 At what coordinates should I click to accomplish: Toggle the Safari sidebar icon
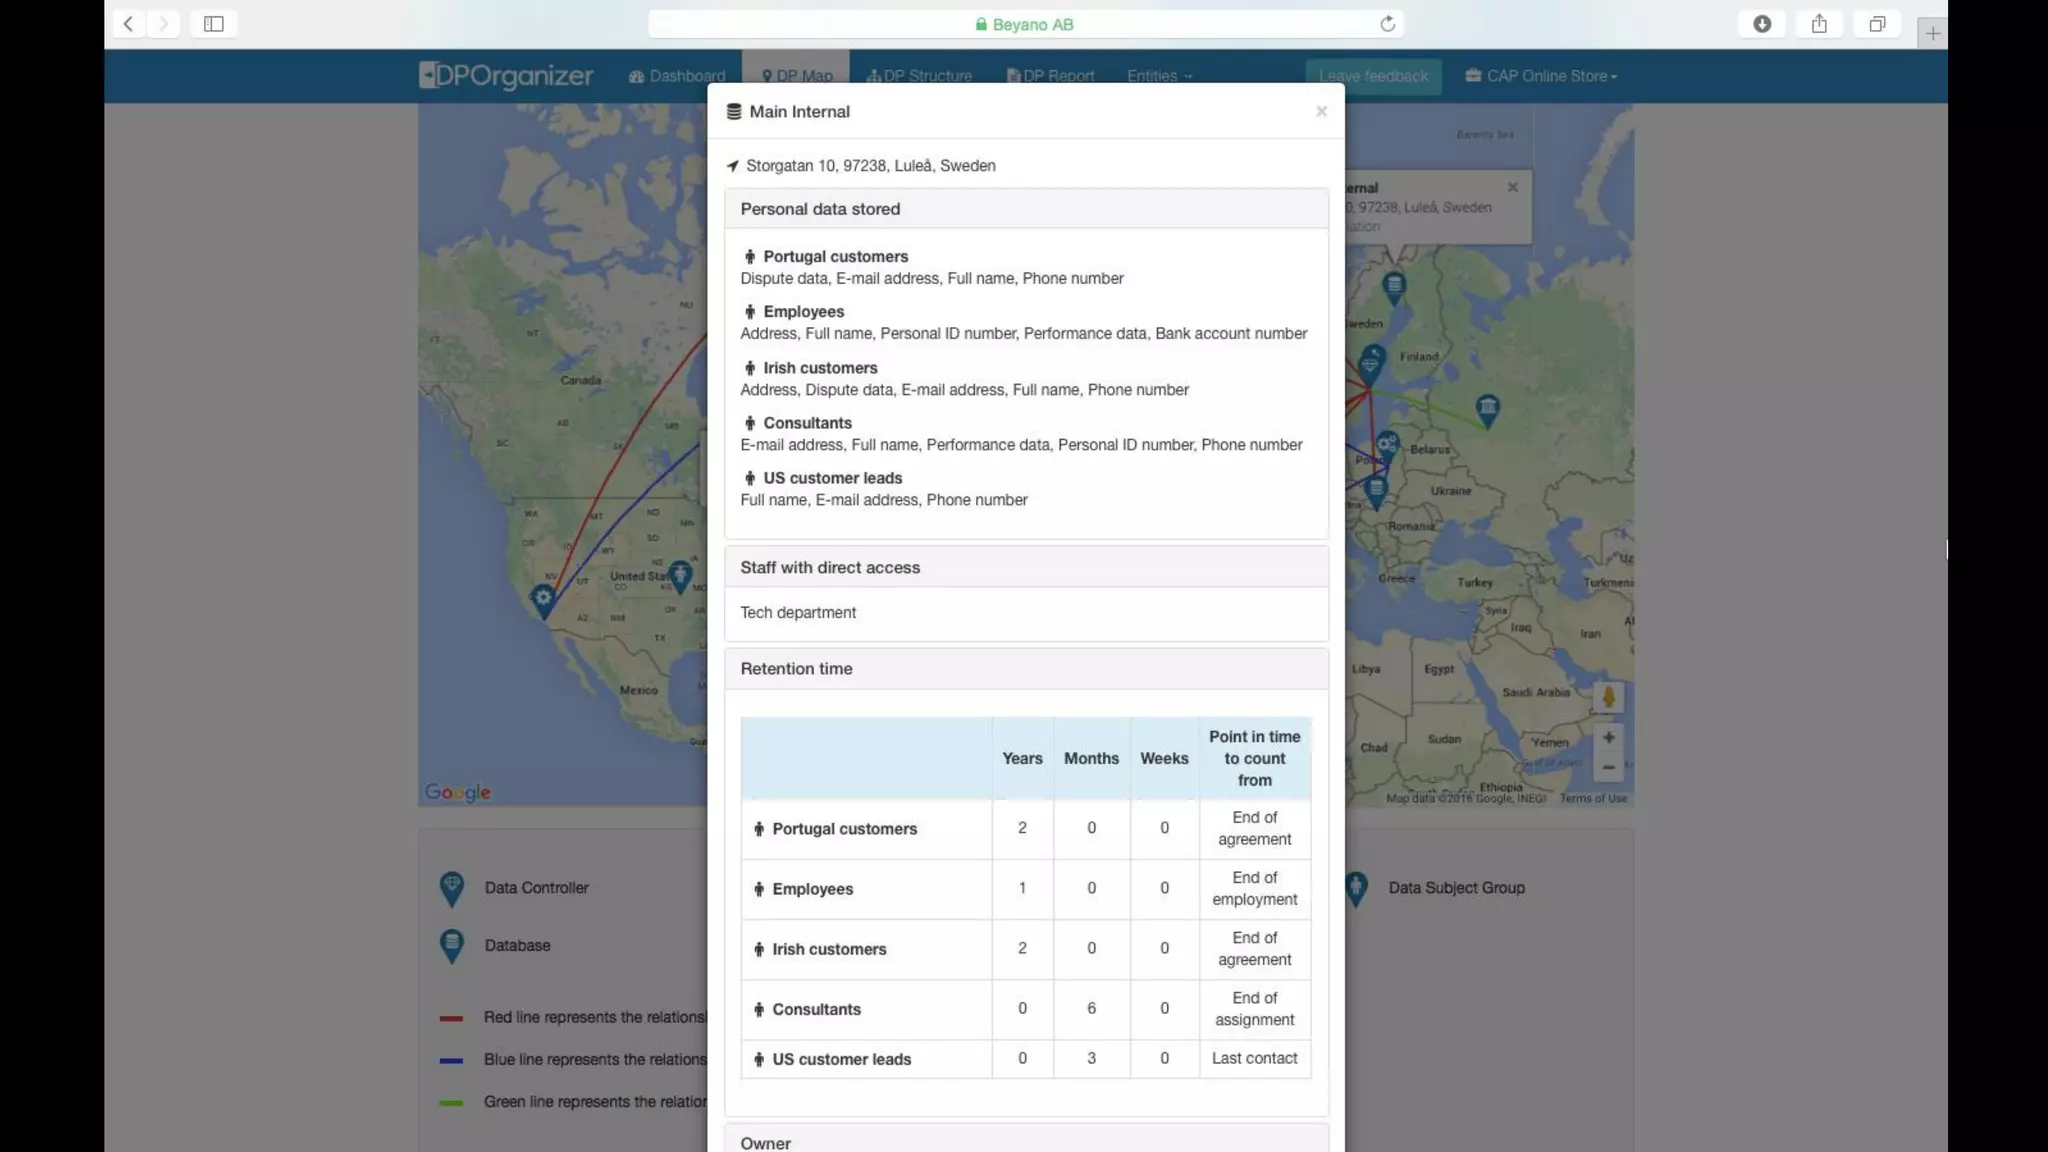[213, 24]
